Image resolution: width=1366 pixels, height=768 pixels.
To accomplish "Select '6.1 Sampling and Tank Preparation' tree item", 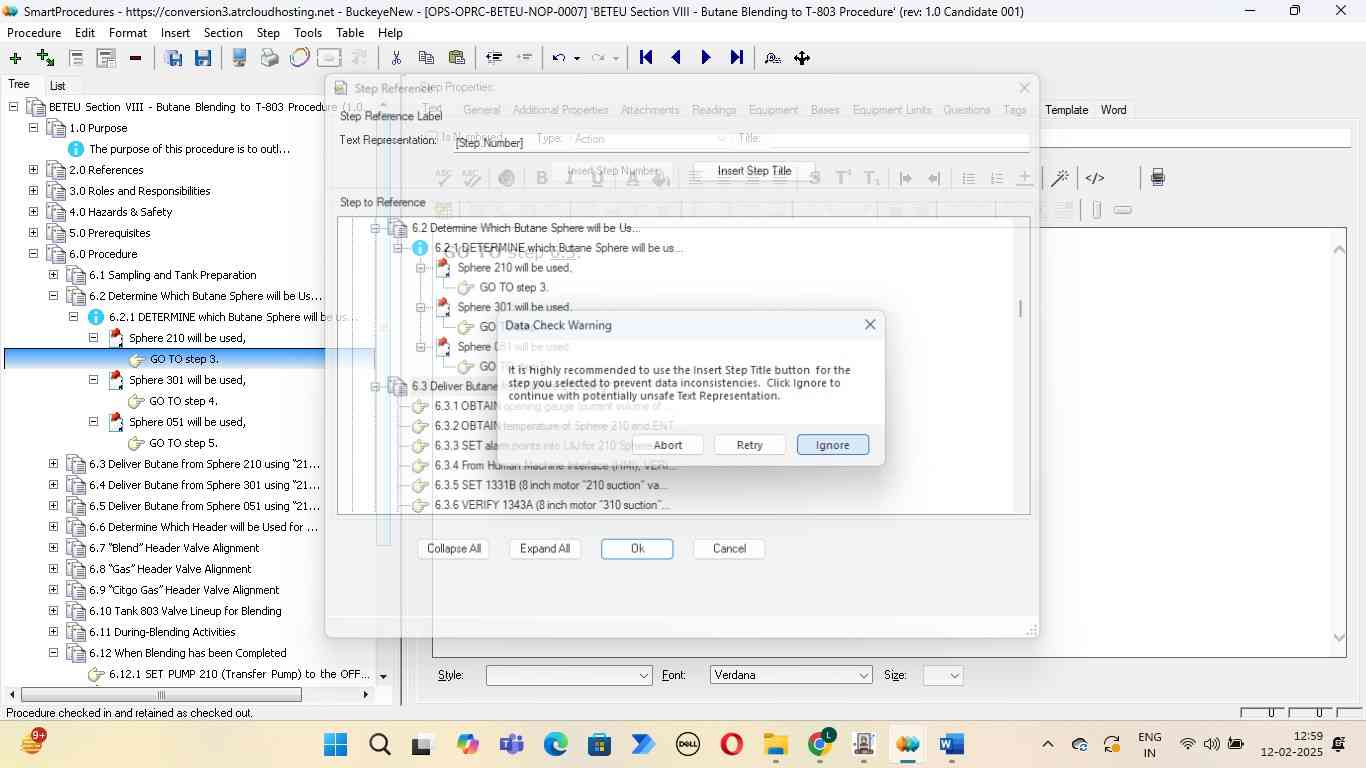I will [172, 275].
